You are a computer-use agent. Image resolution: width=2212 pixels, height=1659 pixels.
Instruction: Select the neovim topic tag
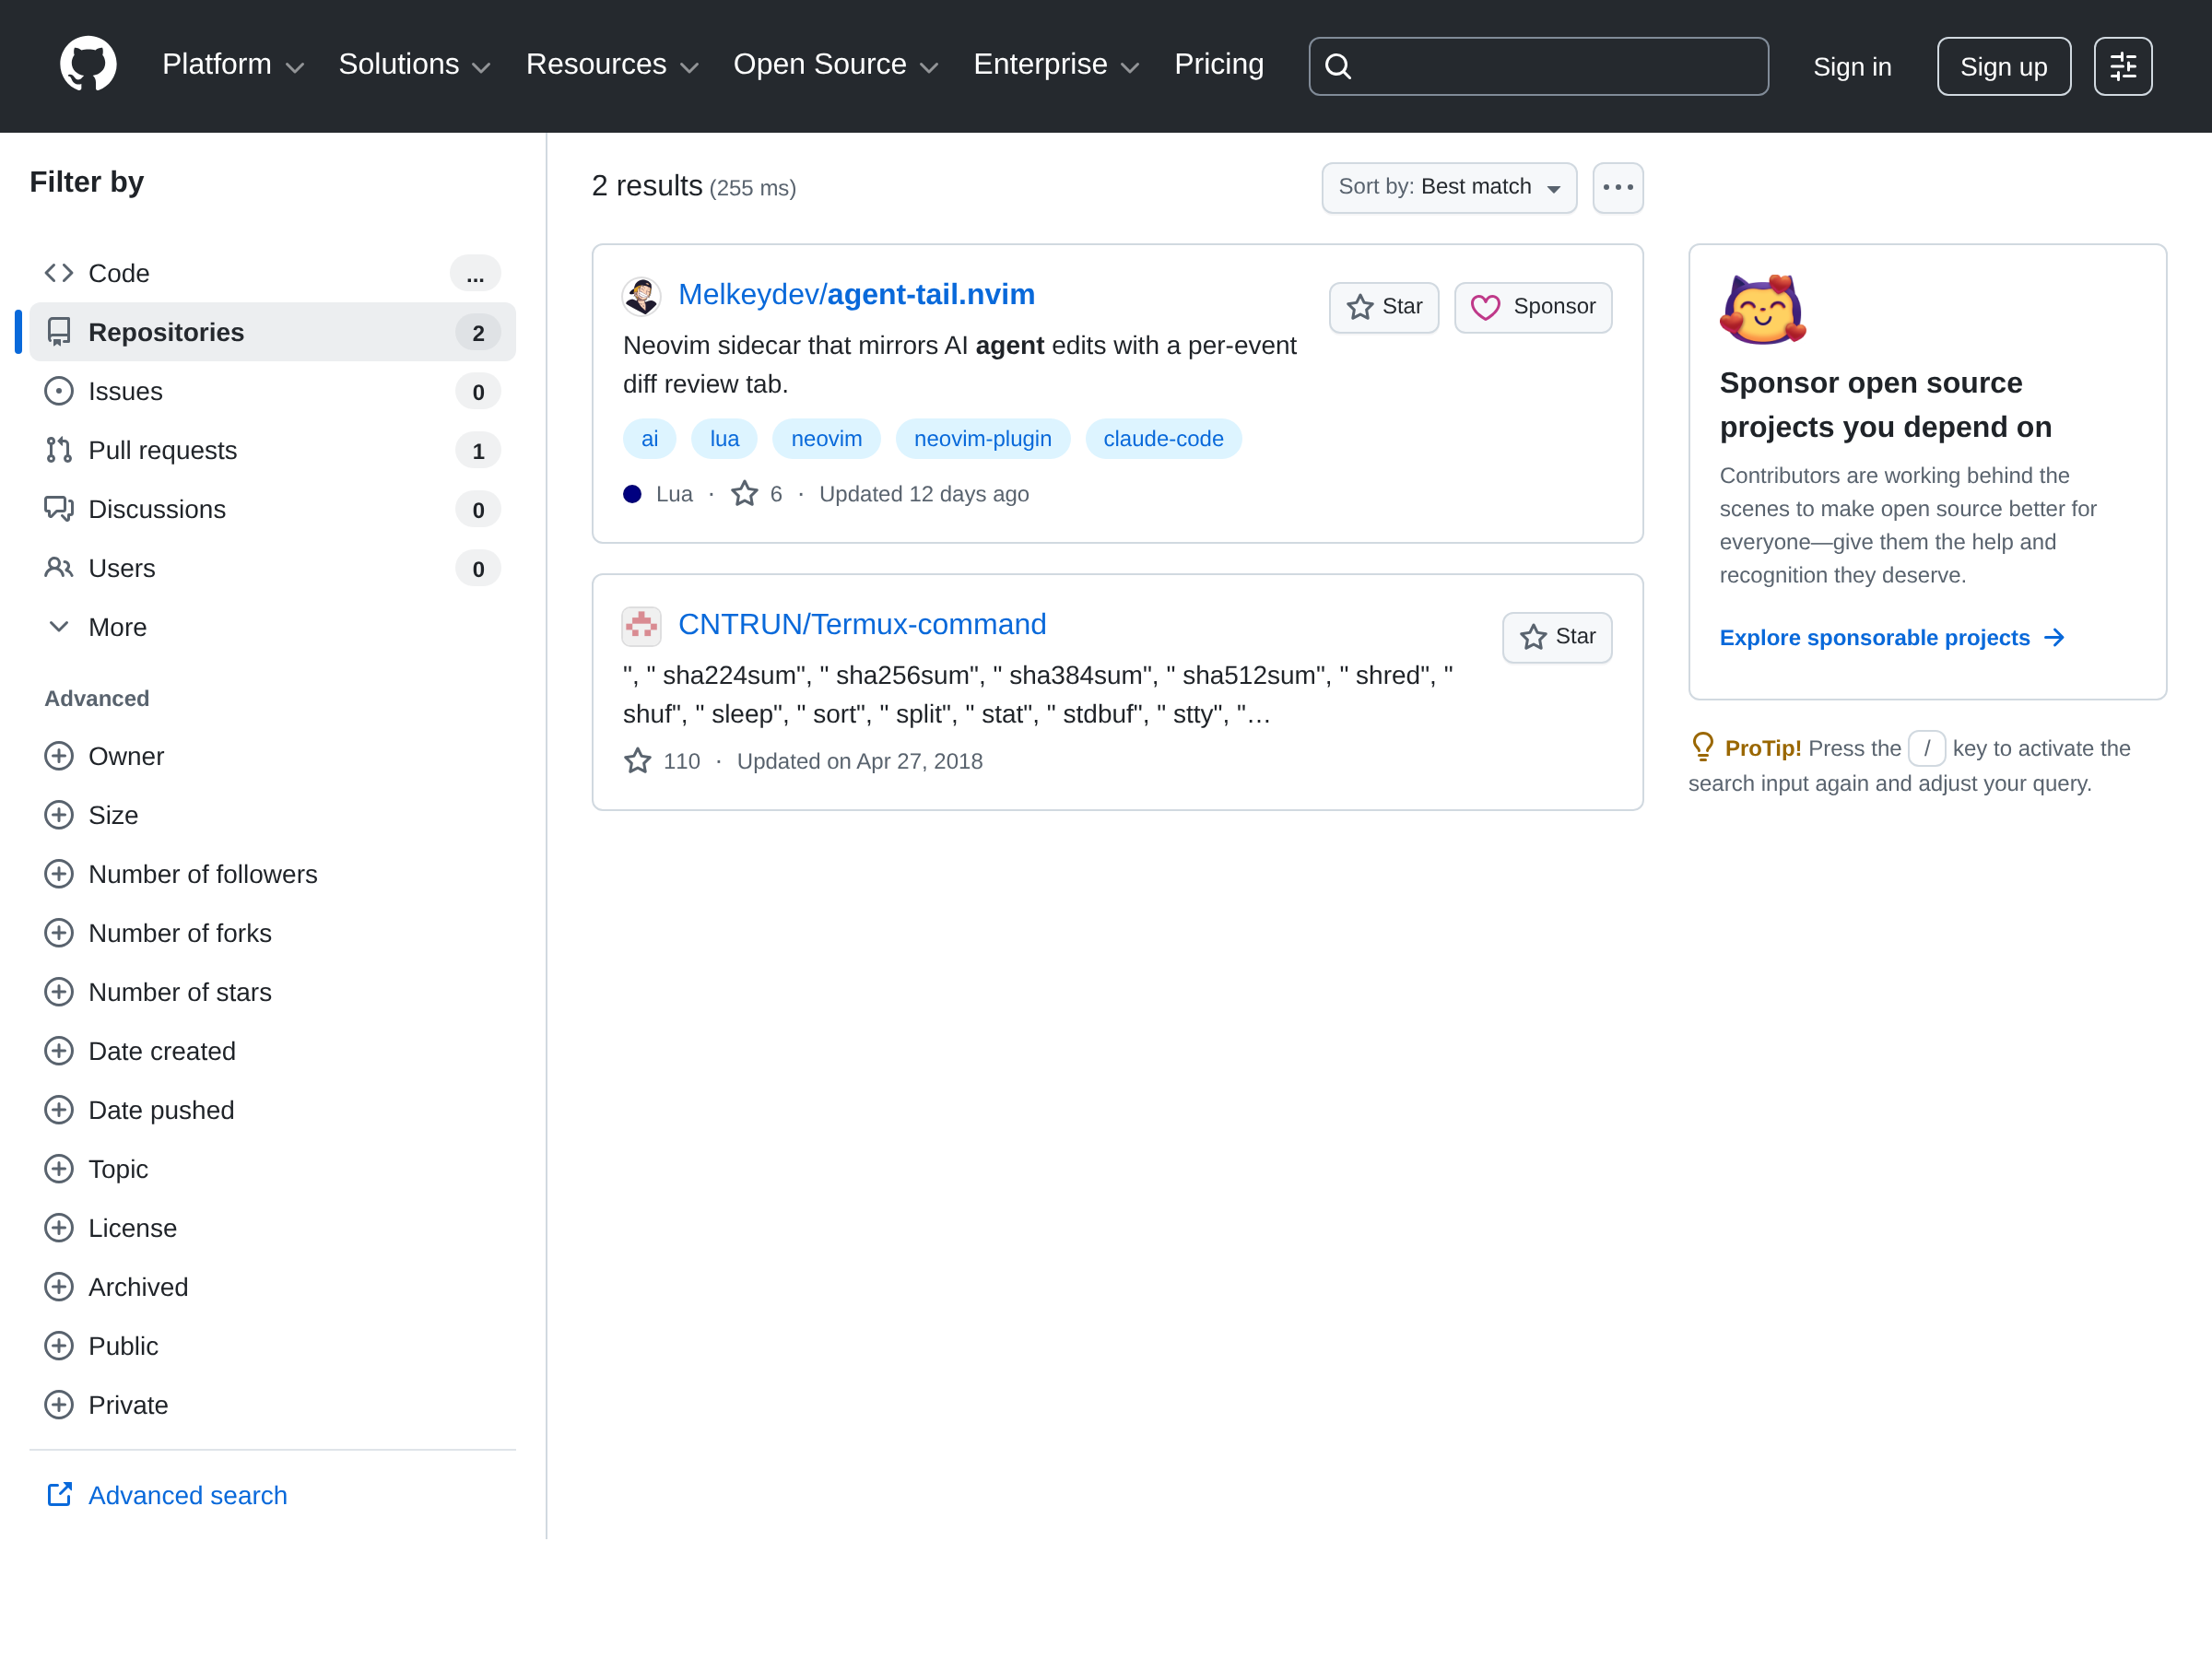826,439
